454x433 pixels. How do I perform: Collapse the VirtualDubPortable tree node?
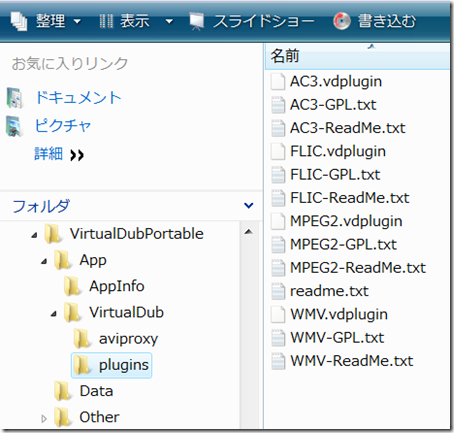34,236
